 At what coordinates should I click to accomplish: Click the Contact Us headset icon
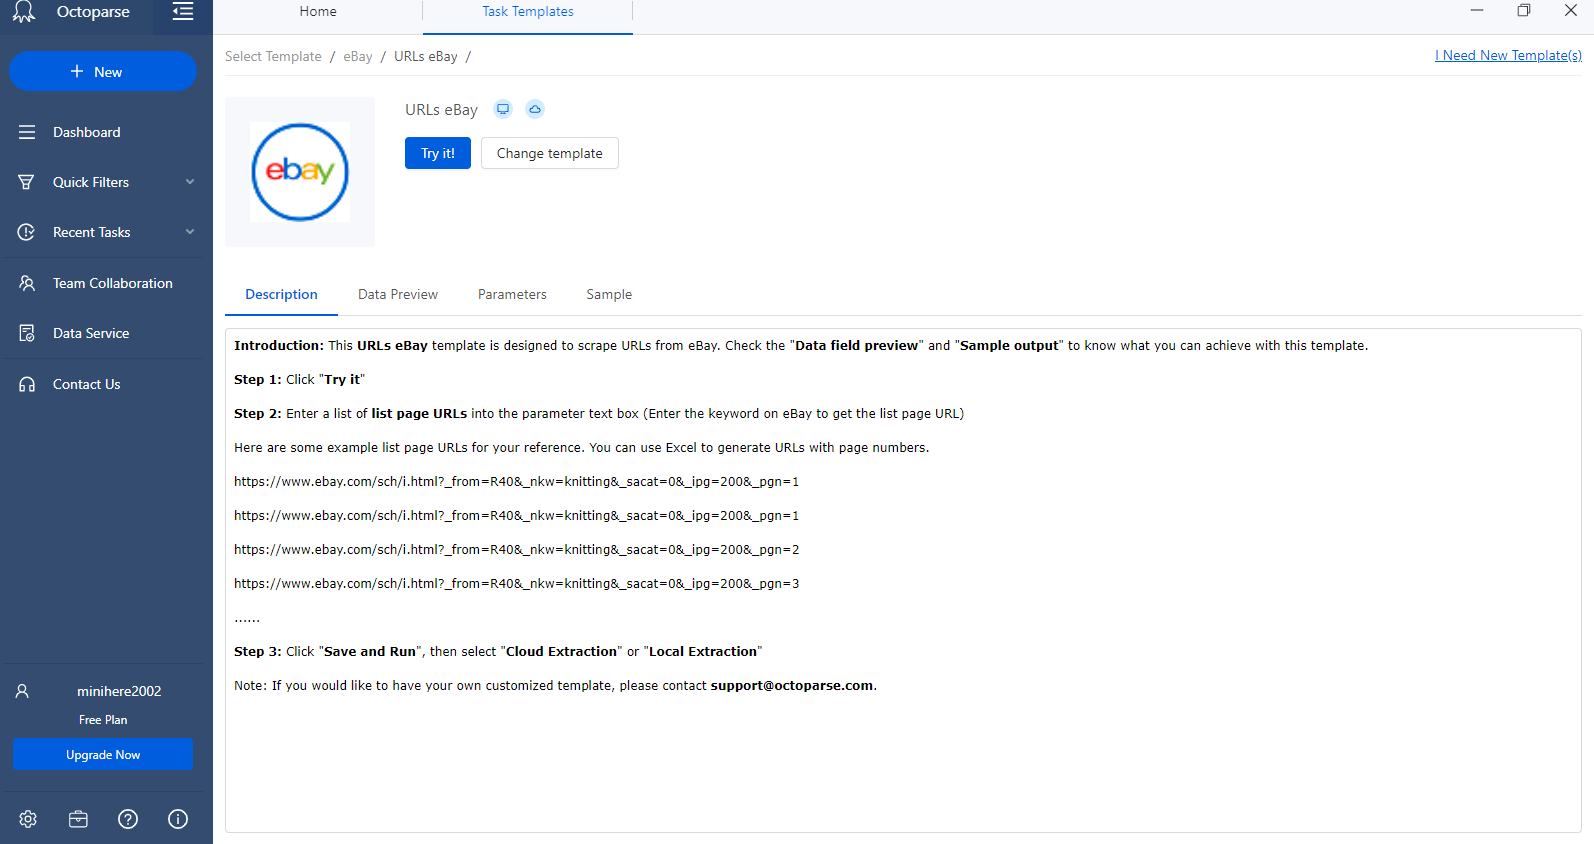tap(27, 384)
